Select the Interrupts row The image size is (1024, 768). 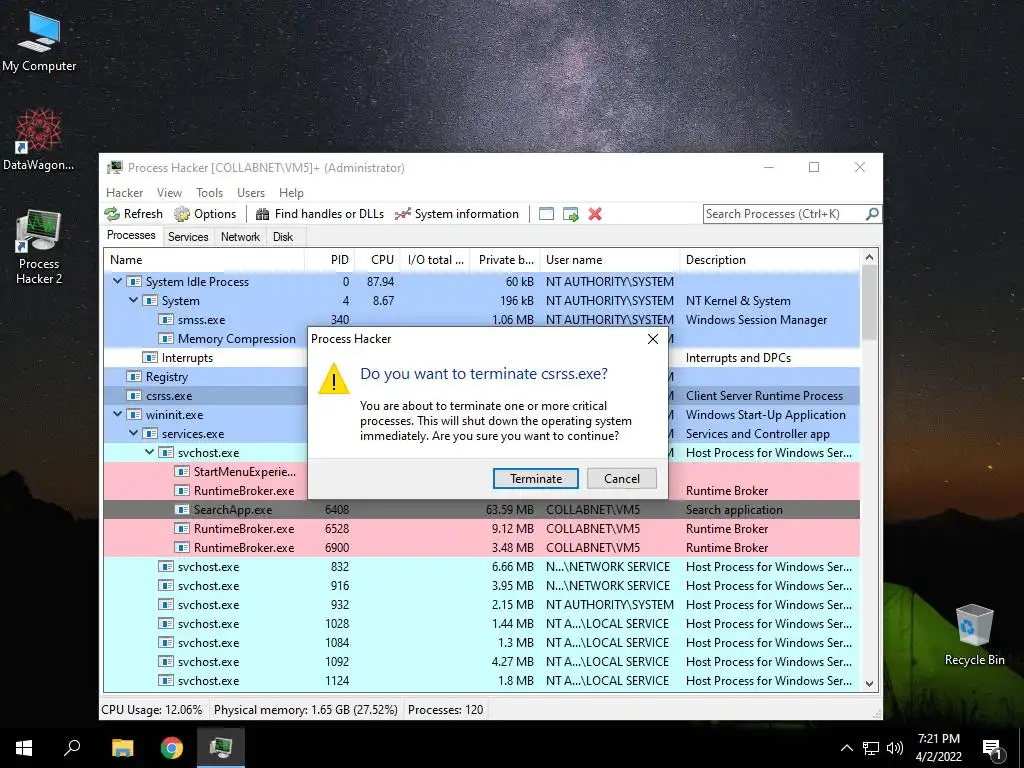(x=482, y=358)
